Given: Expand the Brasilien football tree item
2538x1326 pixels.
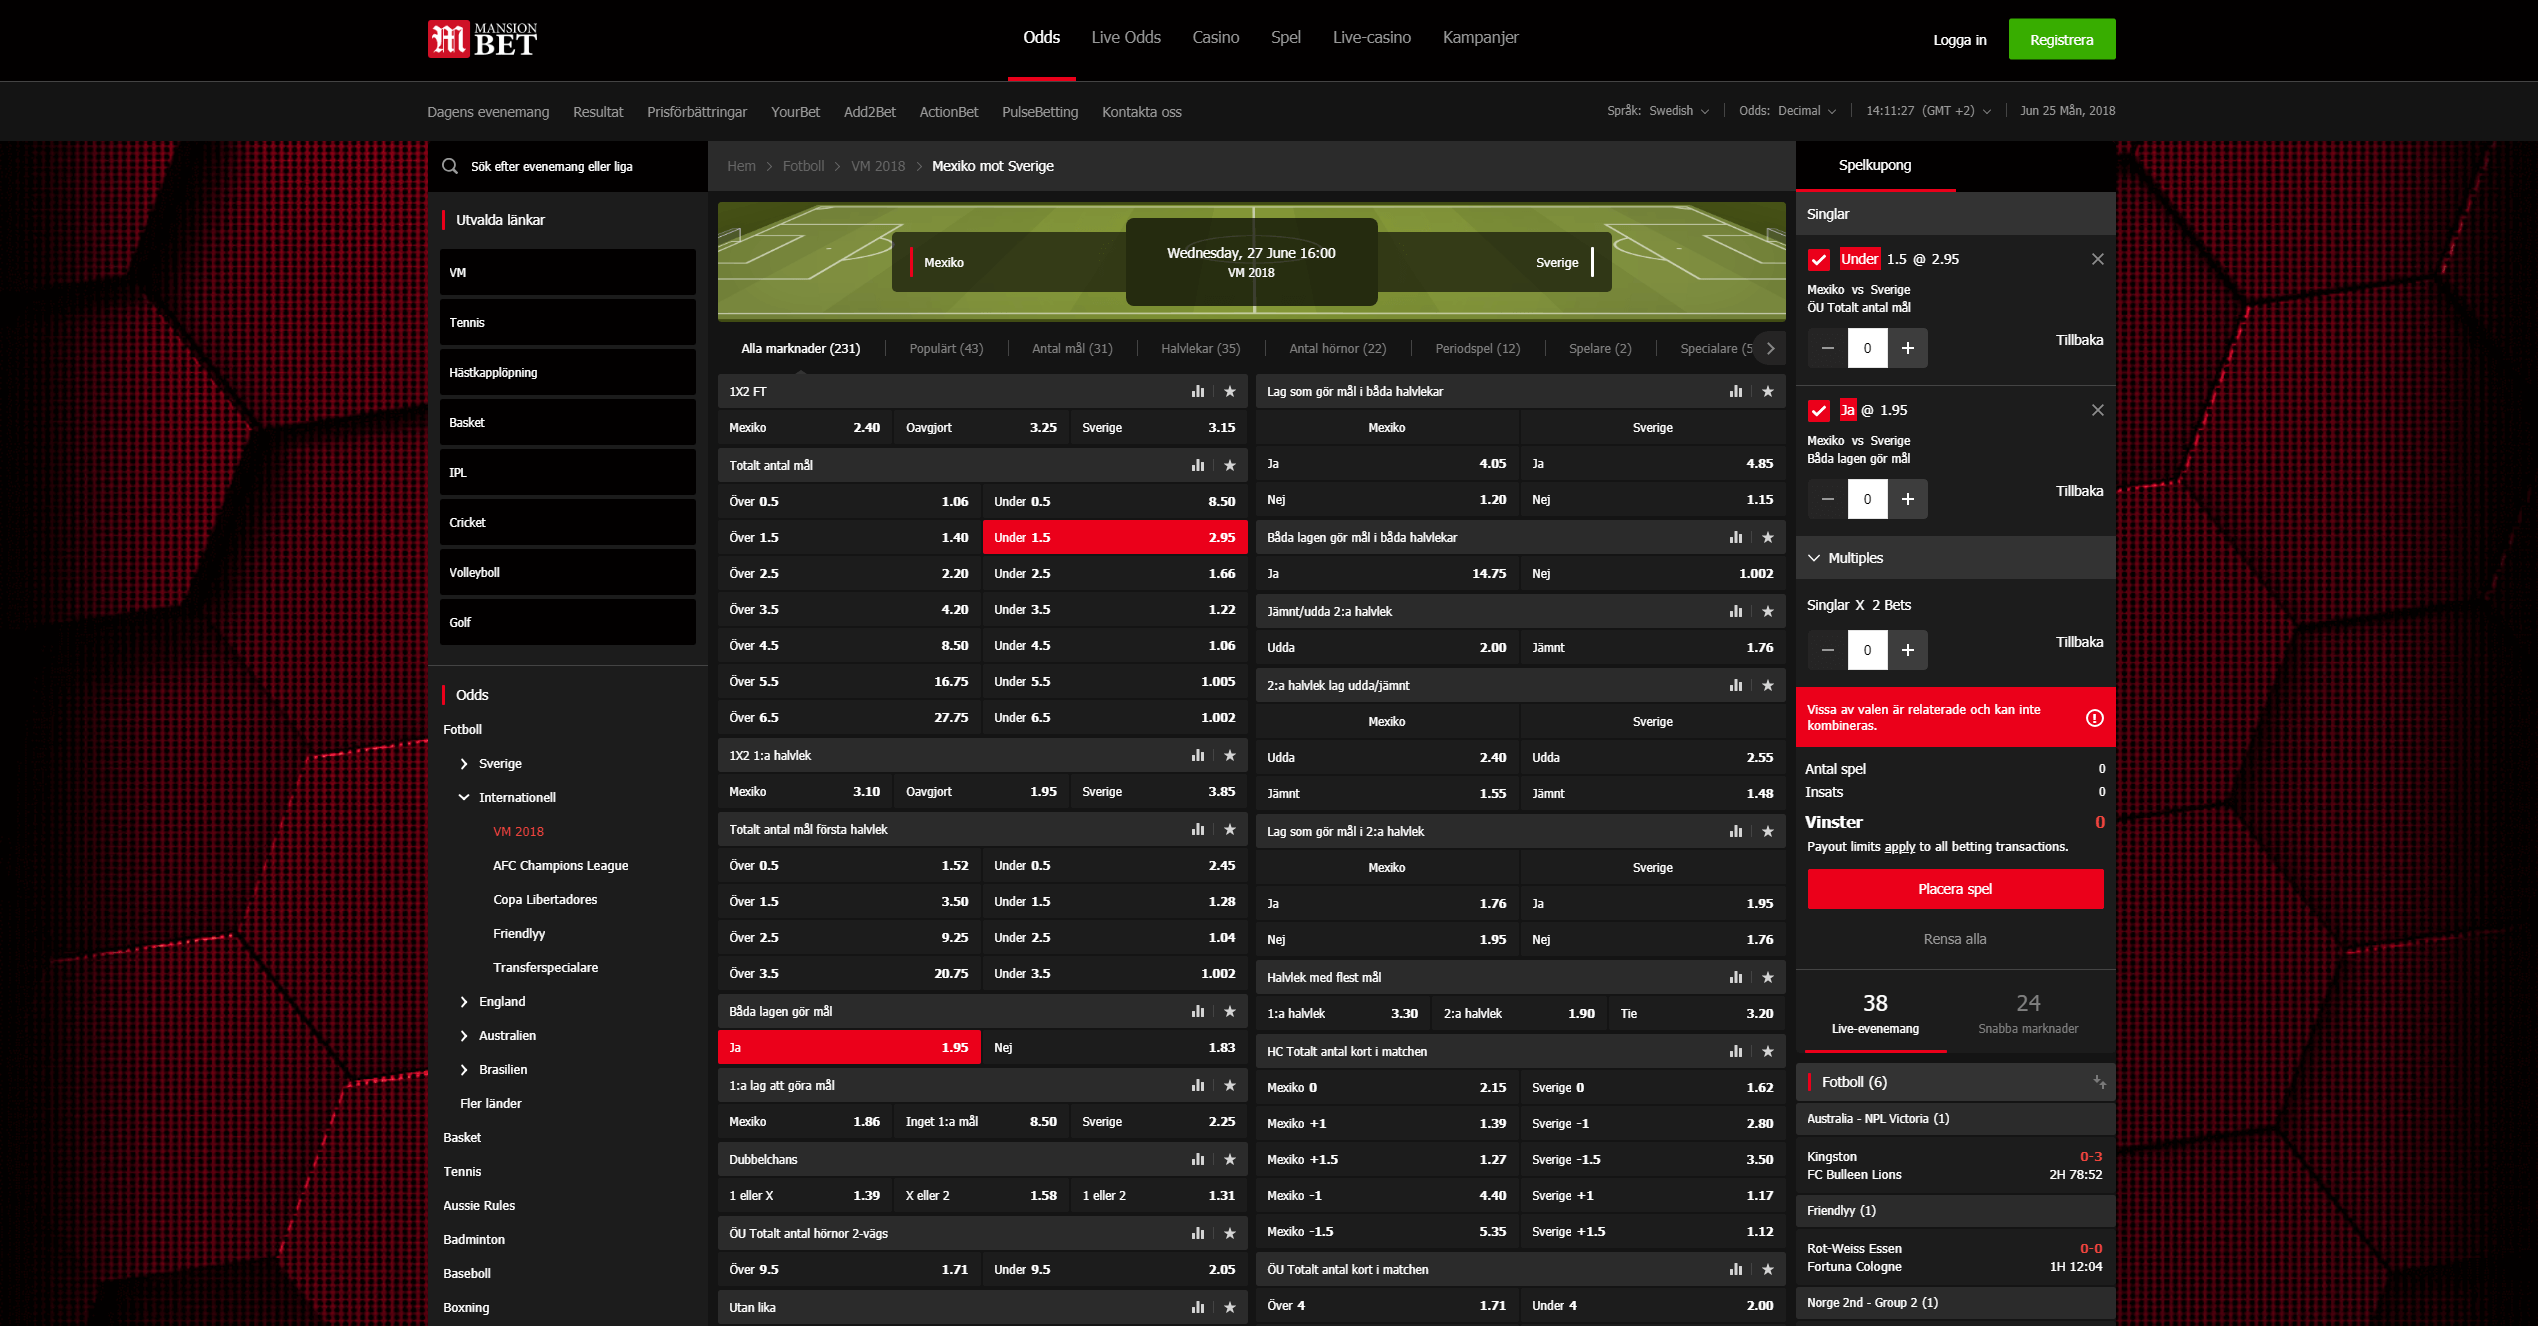Looking at the screenshot, I should 464,1069.
